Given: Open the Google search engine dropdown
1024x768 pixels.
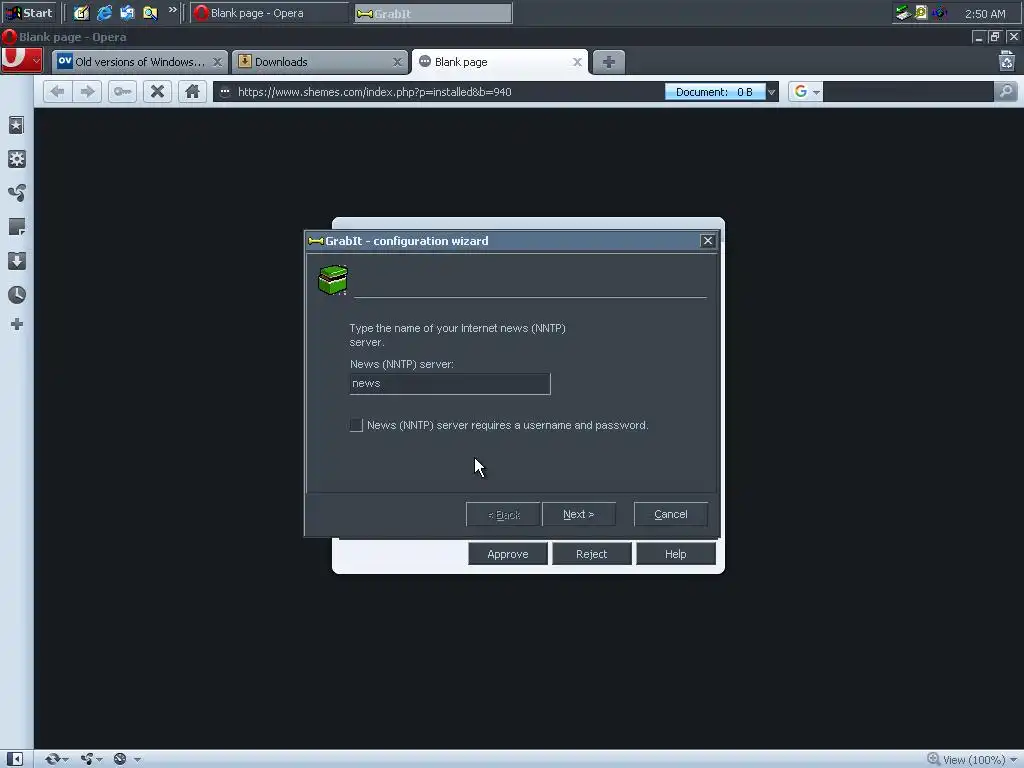Looking at the screenshot, I should [x=805, y=92].
